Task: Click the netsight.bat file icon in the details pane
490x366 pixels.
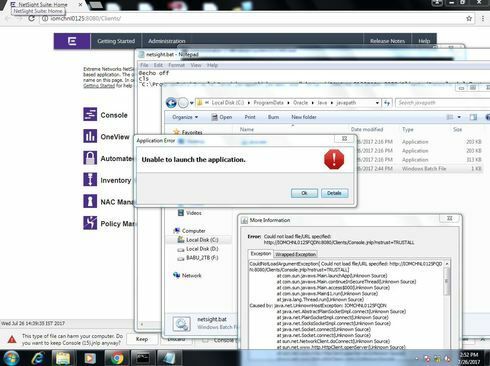Action: point(182,324)
